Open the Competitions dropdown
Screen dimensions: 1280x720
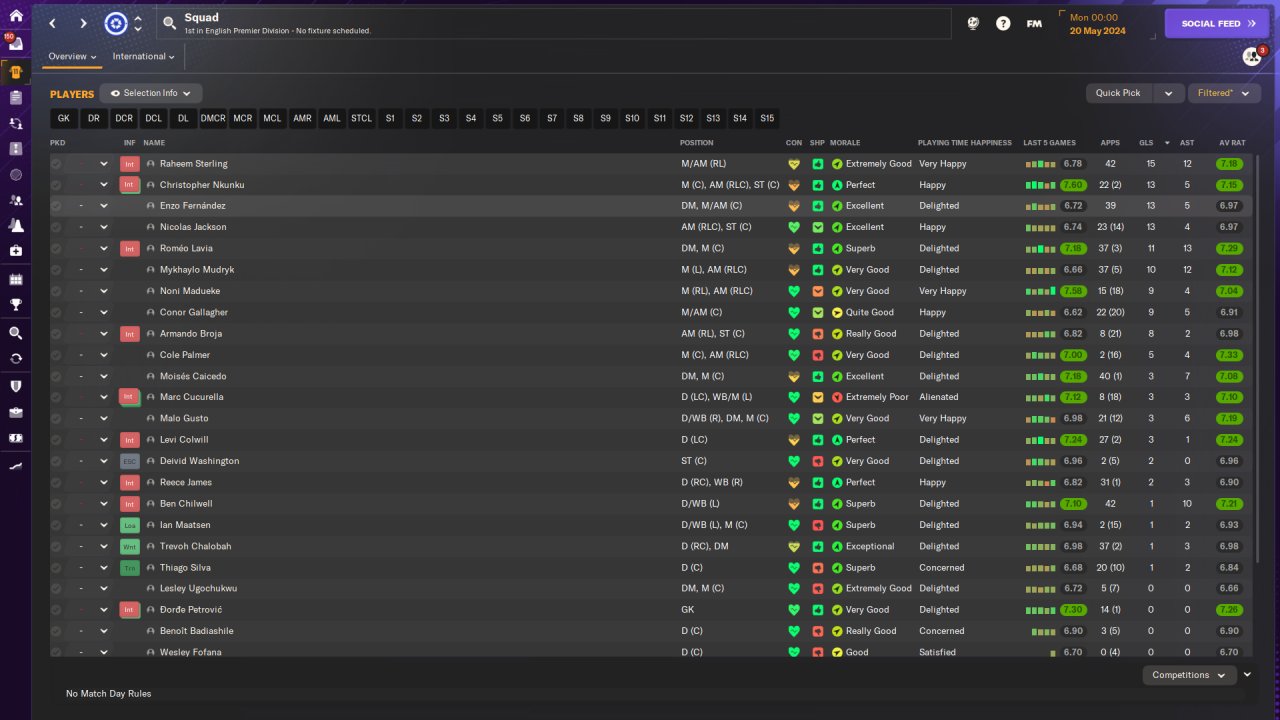[1189, 675]
